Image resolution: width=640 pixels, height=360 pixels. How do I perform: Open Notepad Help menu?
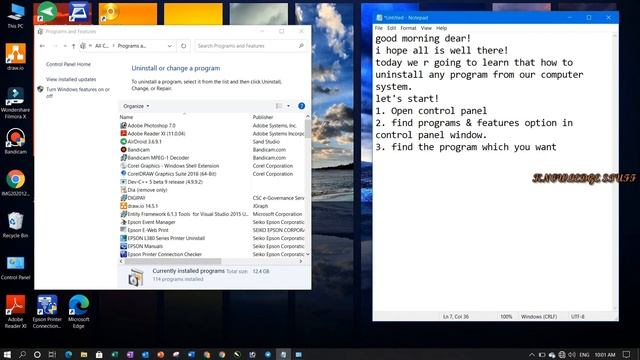tap(441, 28)
